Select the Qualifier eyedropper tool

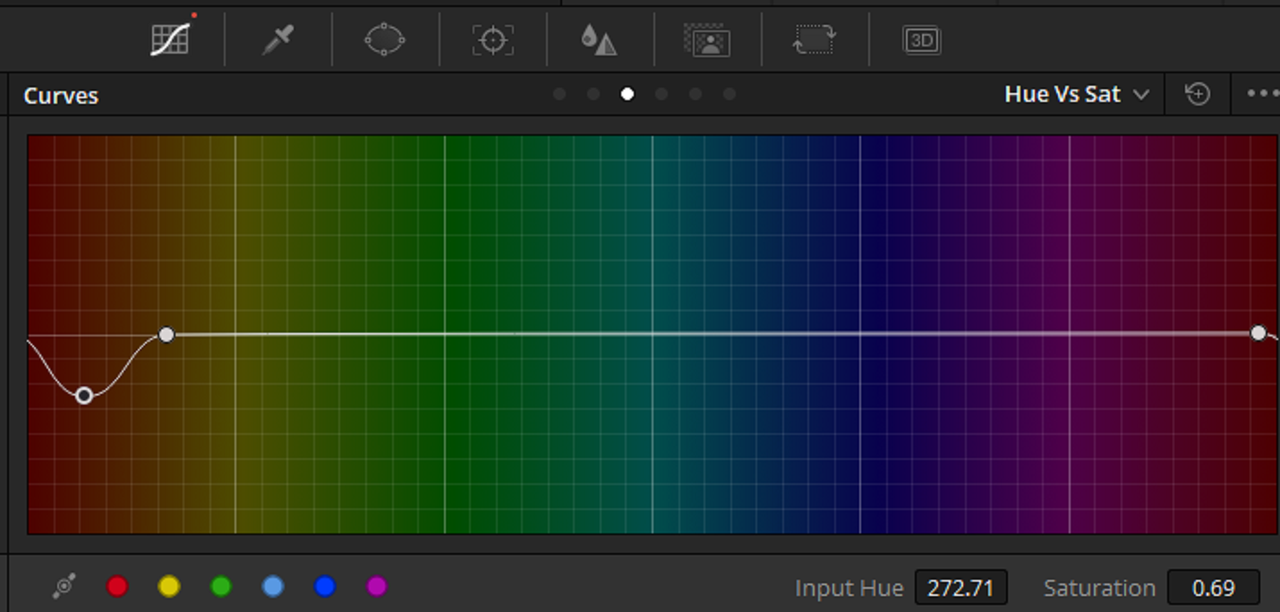tap(277, 40)
